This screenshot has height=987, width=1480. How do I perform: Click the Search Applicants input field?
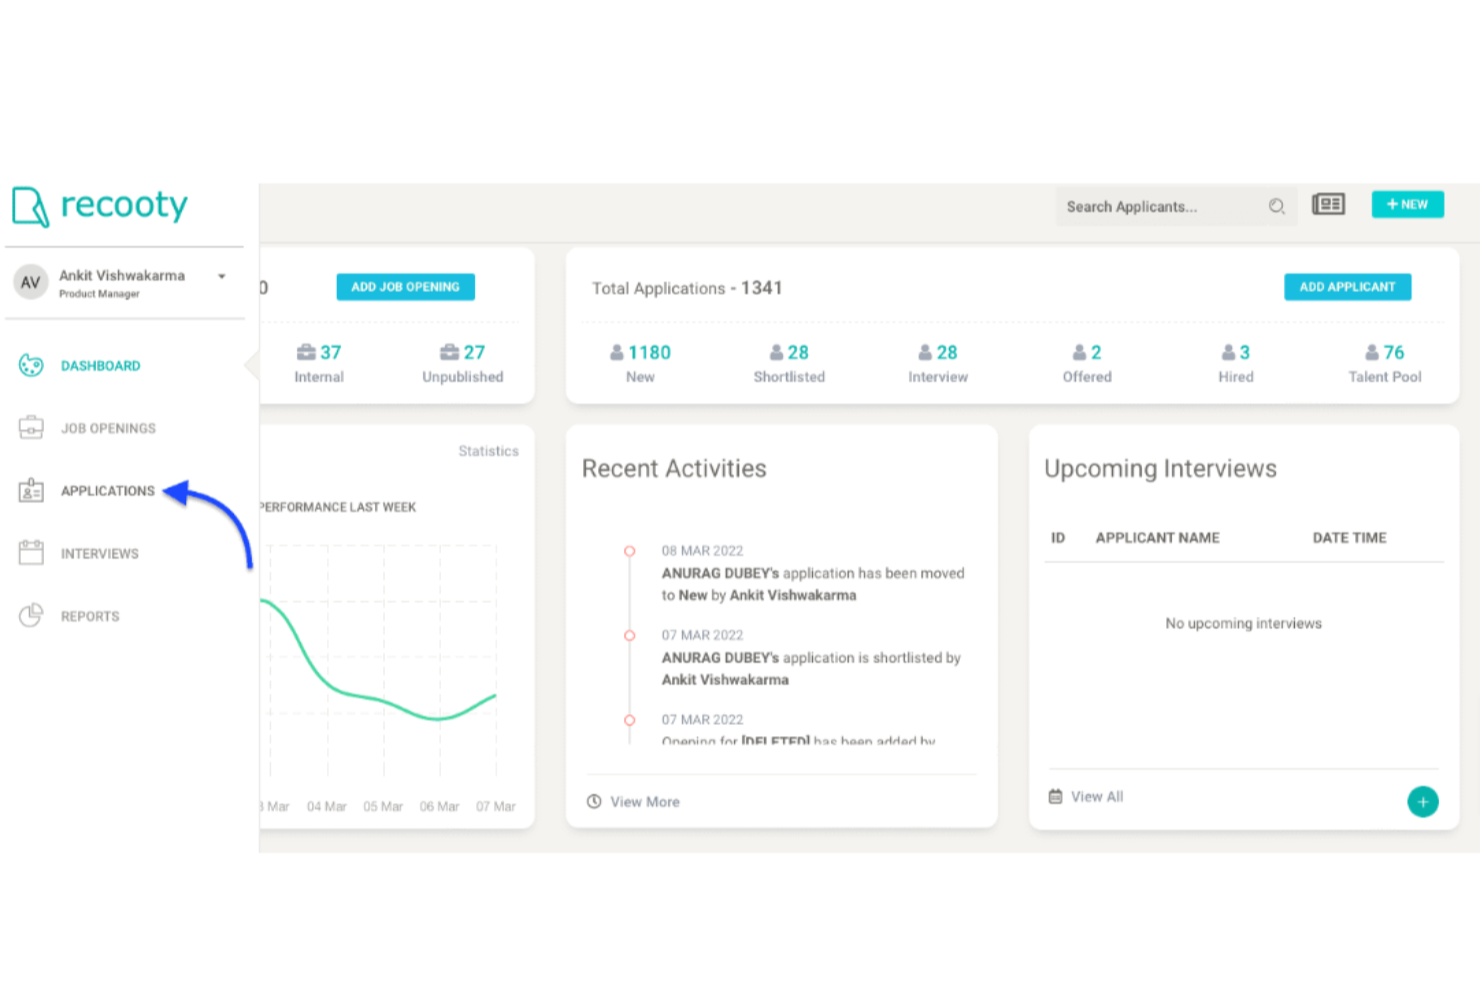click(1160, 207)
